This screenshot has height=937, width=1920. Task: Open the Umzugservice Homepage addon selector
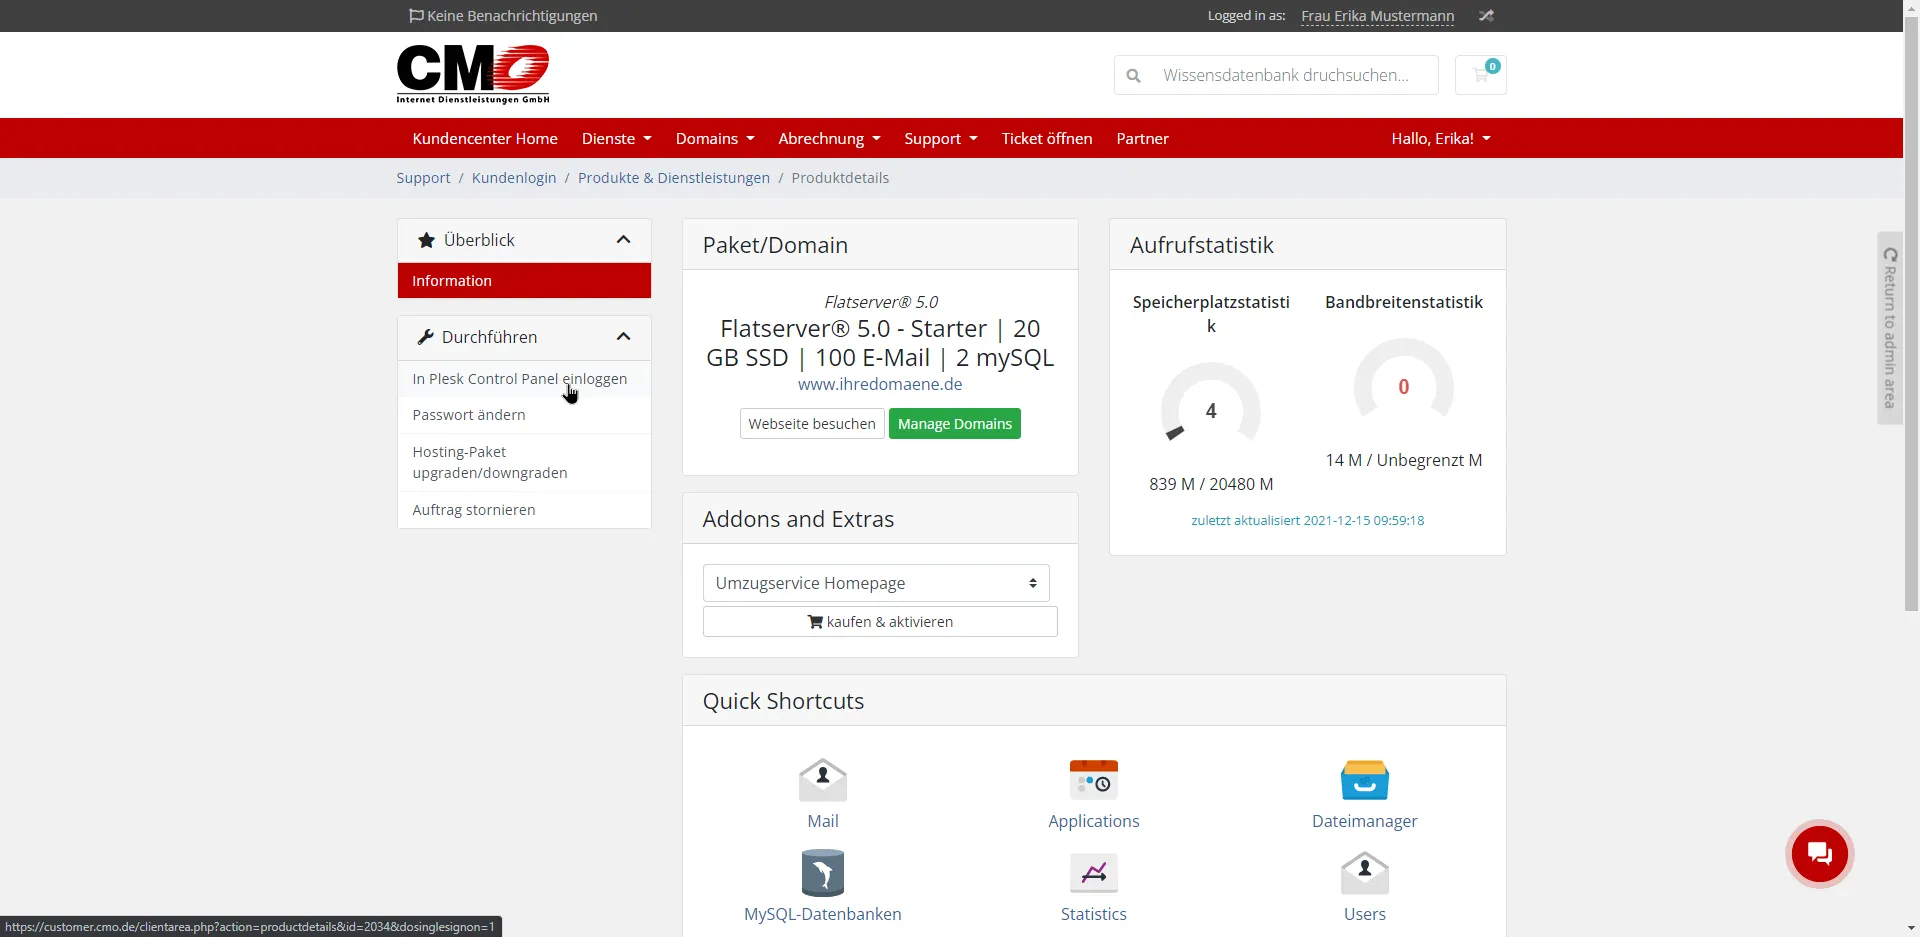tap(876, 583)
